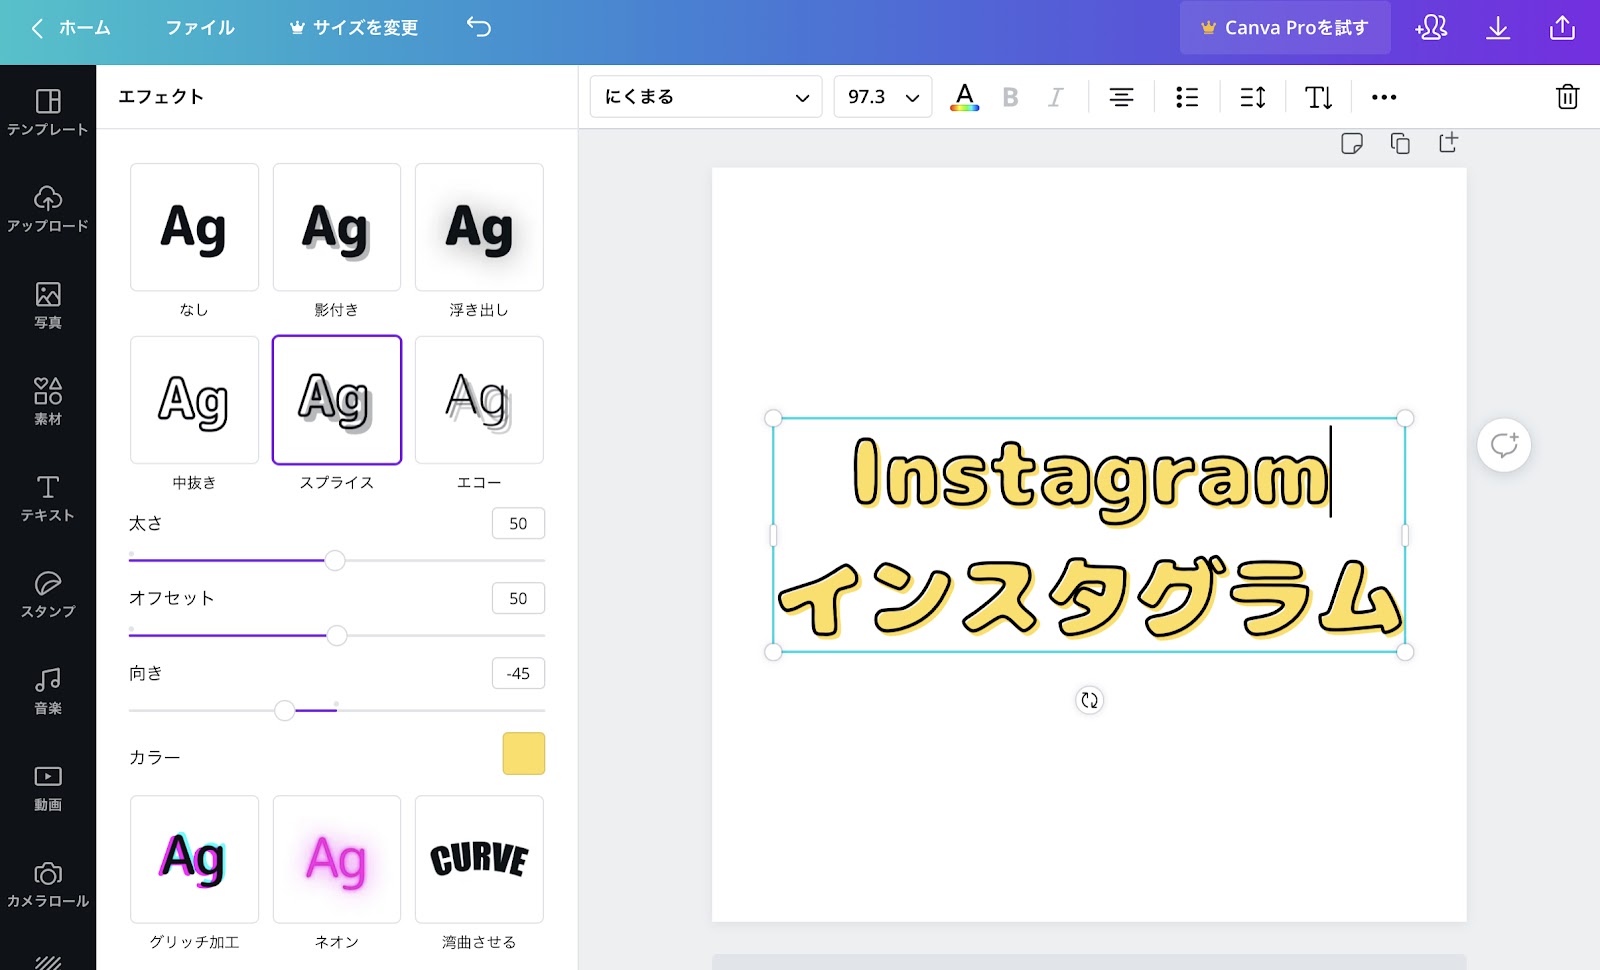The image size is (1600, 970).
Task: Open the yellow カラー swatch
Action: click(524, 753)
